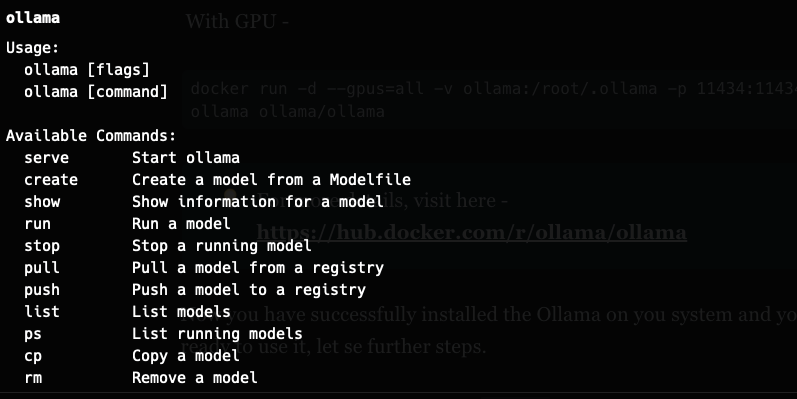Screen dimensions: 797x399
Task: Click the 'pull' command name
Action: (x=42, y=267)
